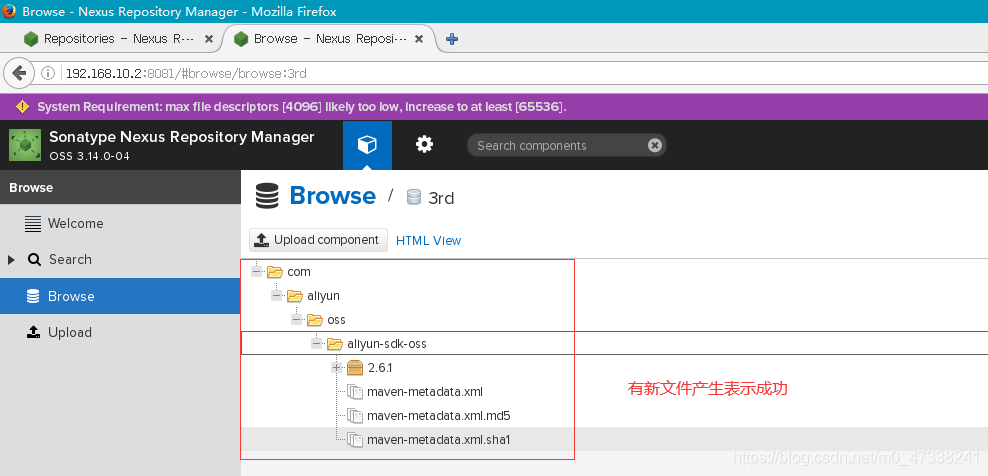Collapse the oss folder node
This screenshot has height=476, width=988.
coord(296,320)
